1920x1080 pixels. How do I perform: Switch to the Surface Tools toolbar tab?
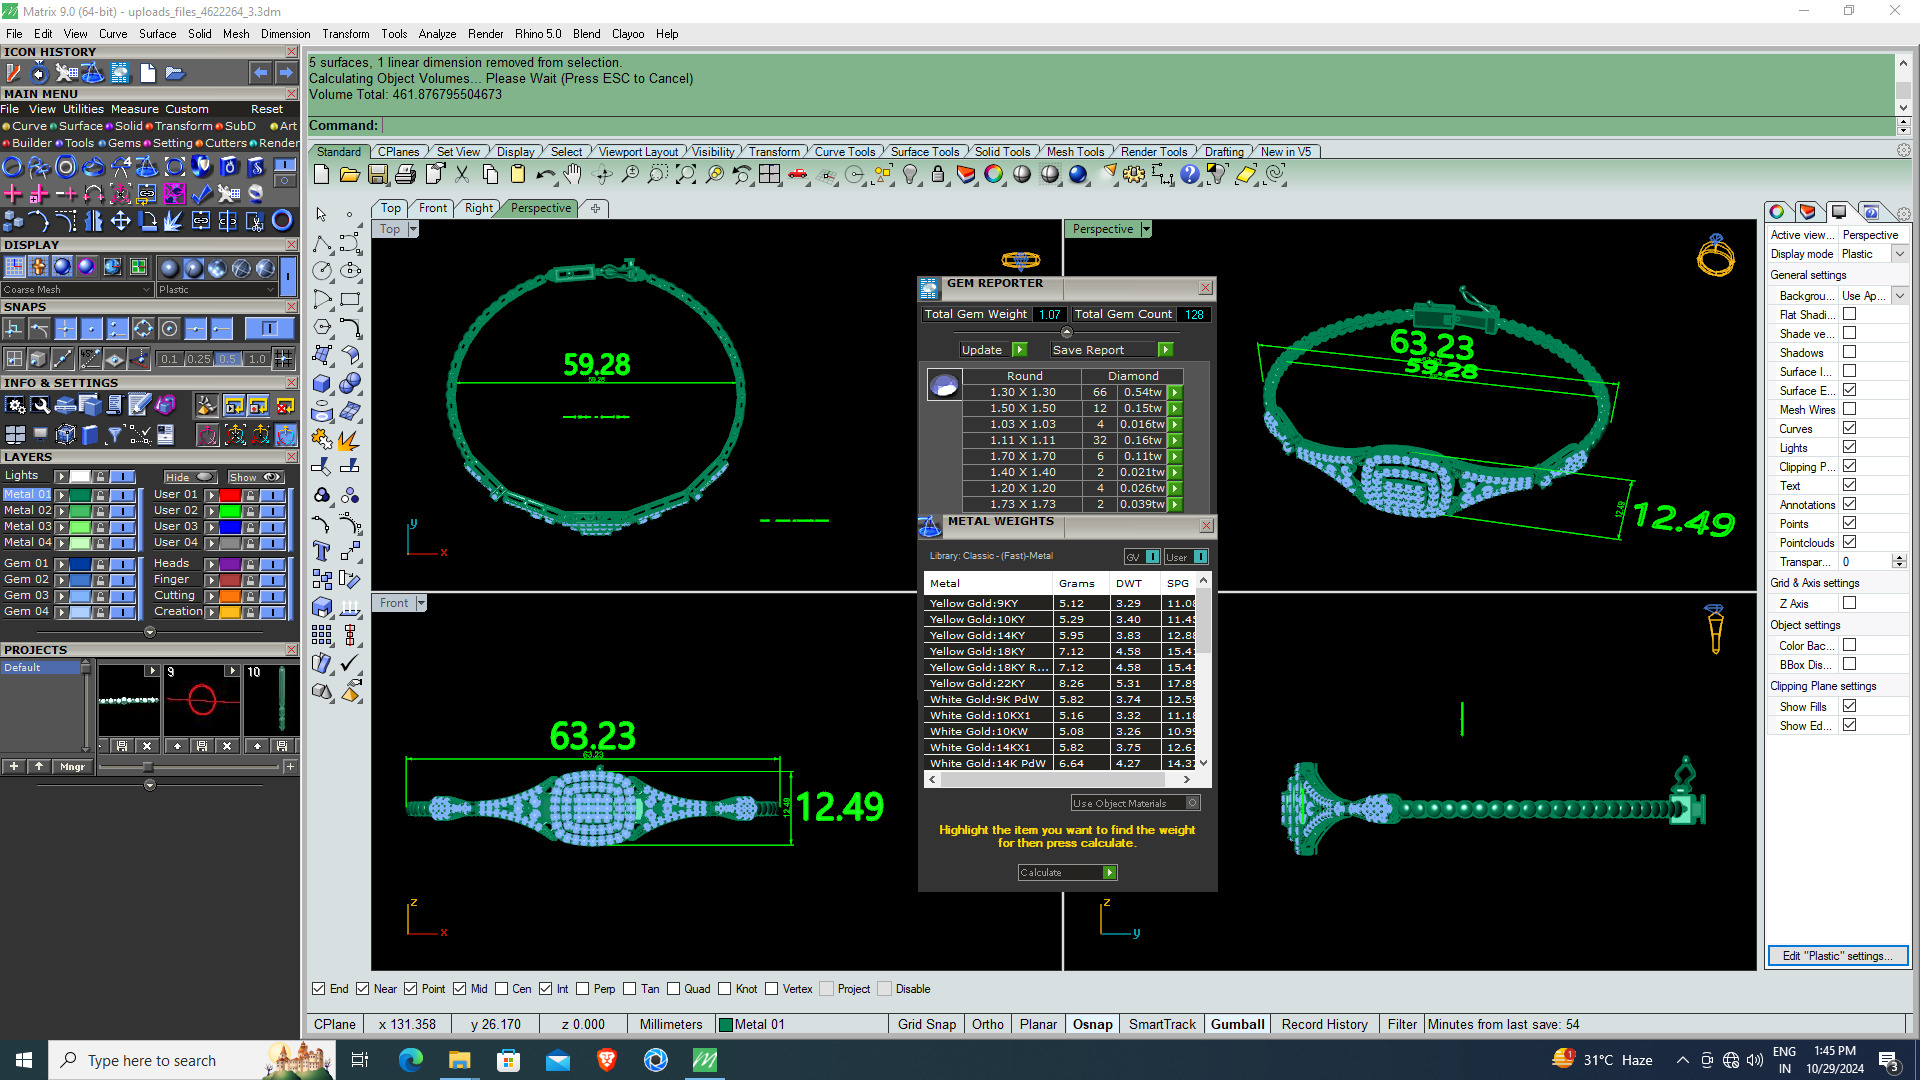(x=924, y=152)
